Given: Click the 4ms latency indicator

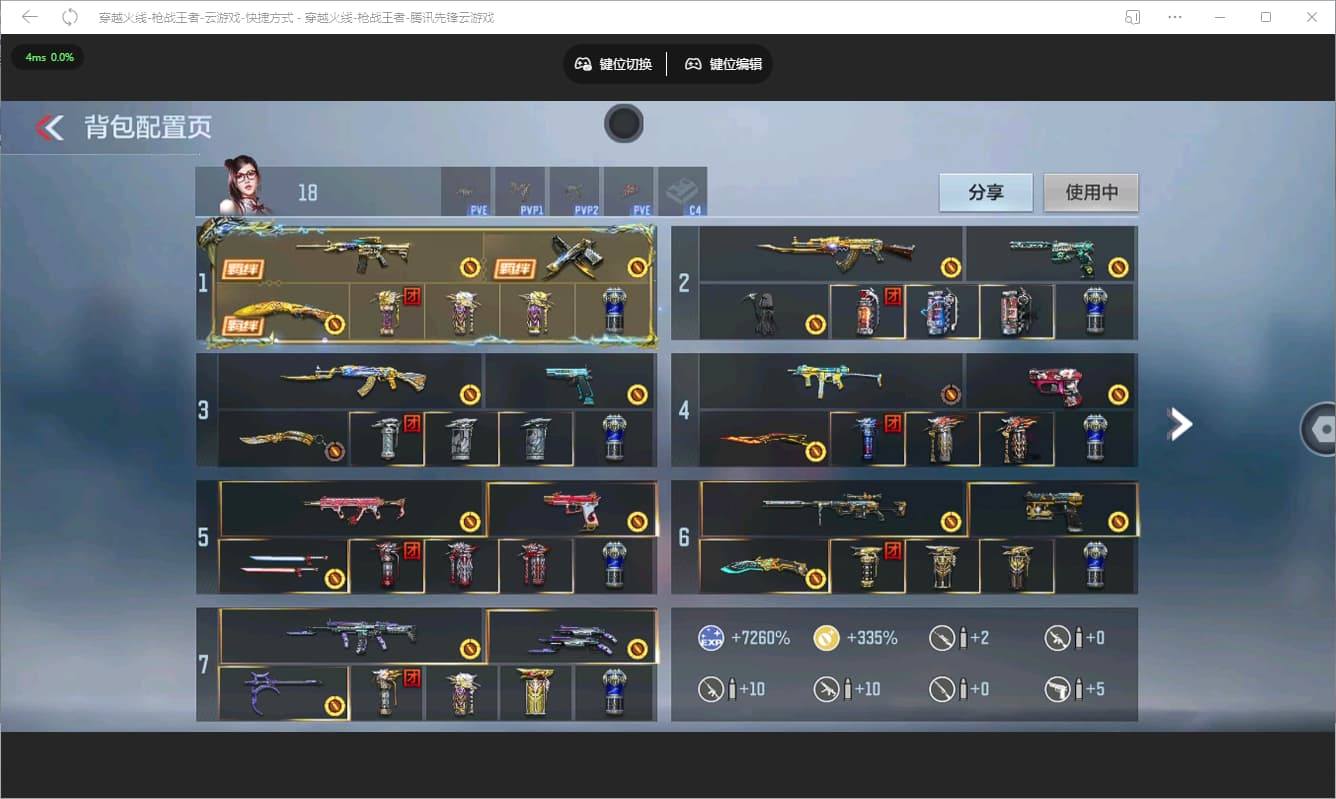Looking at the screenshot, I should point(49,57).
